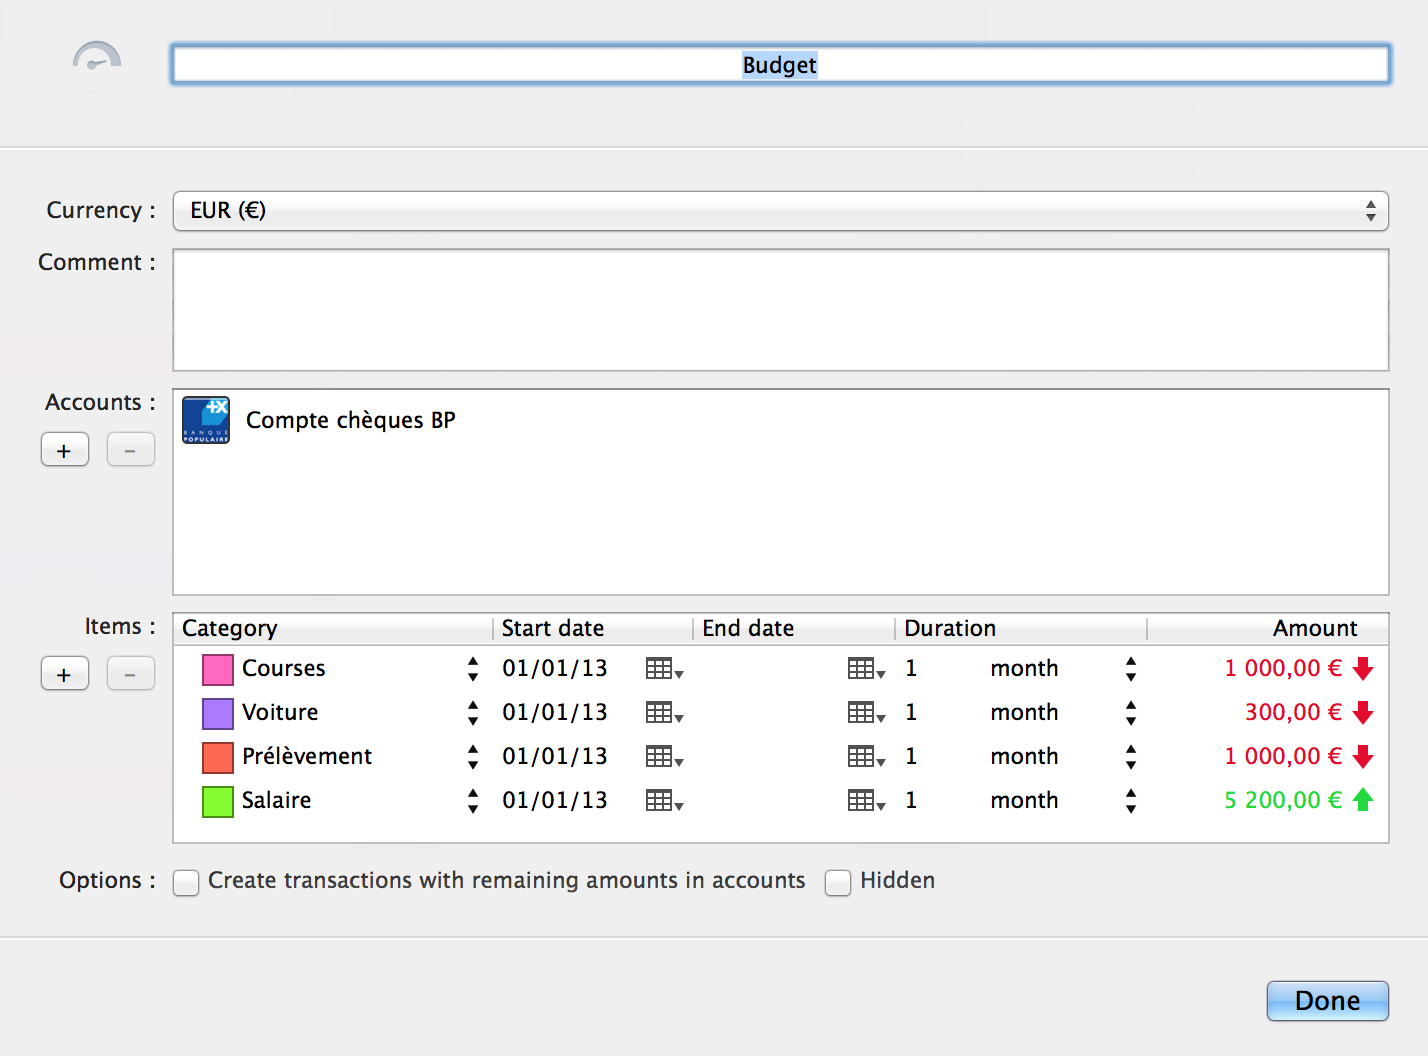Viewport: 1428px width, 1056px height.
Task: Click the green income arrow on Salaire
Action: click(1363, 800)
